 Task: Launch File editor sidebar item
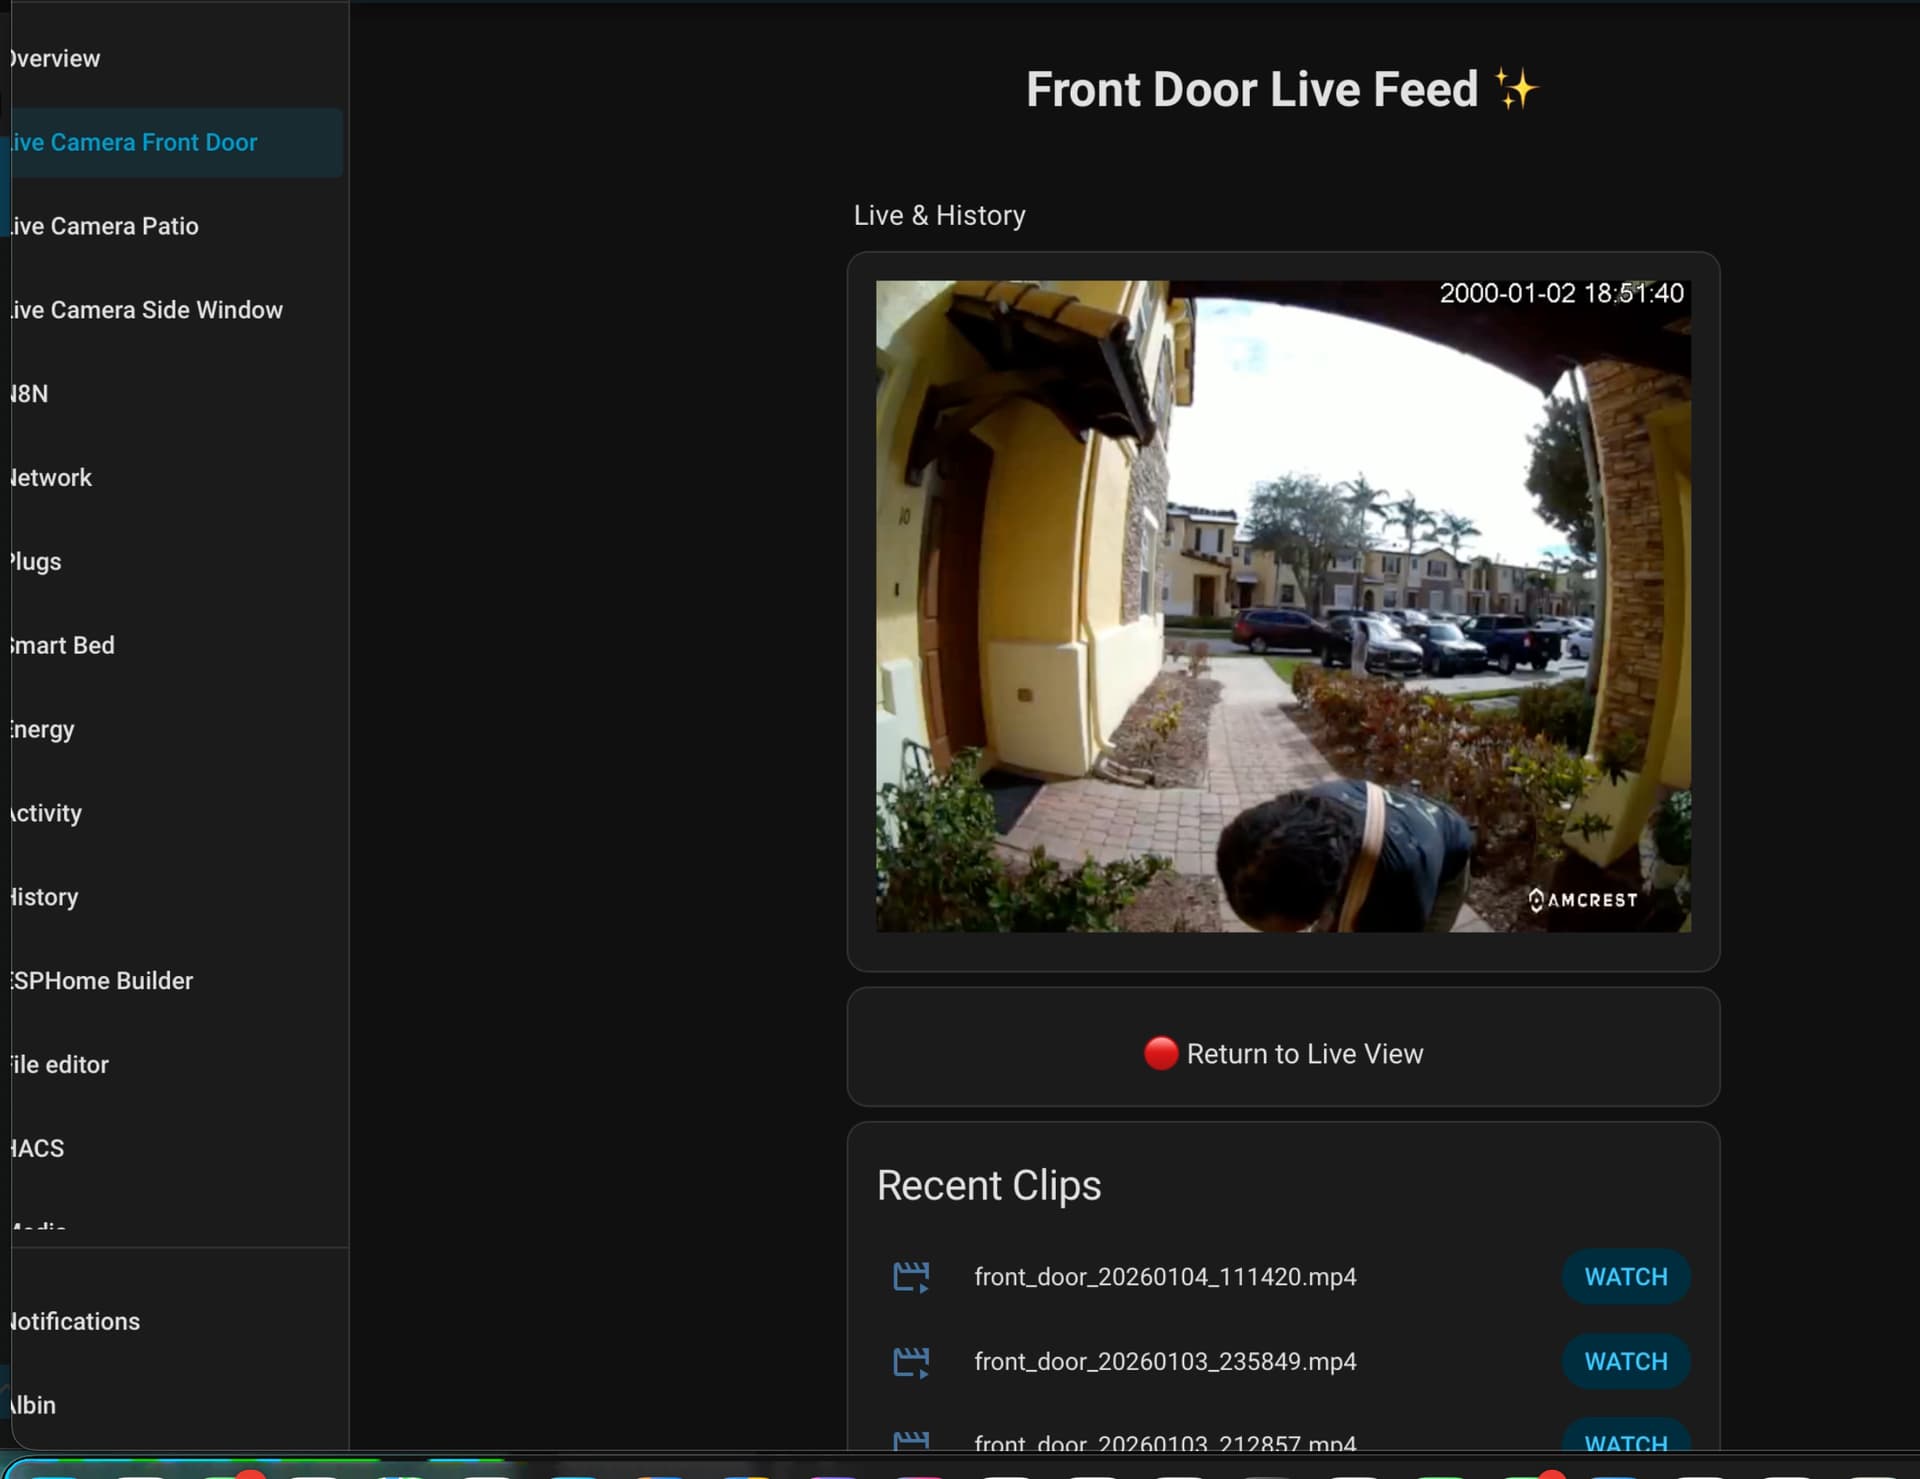[60, 1065]
